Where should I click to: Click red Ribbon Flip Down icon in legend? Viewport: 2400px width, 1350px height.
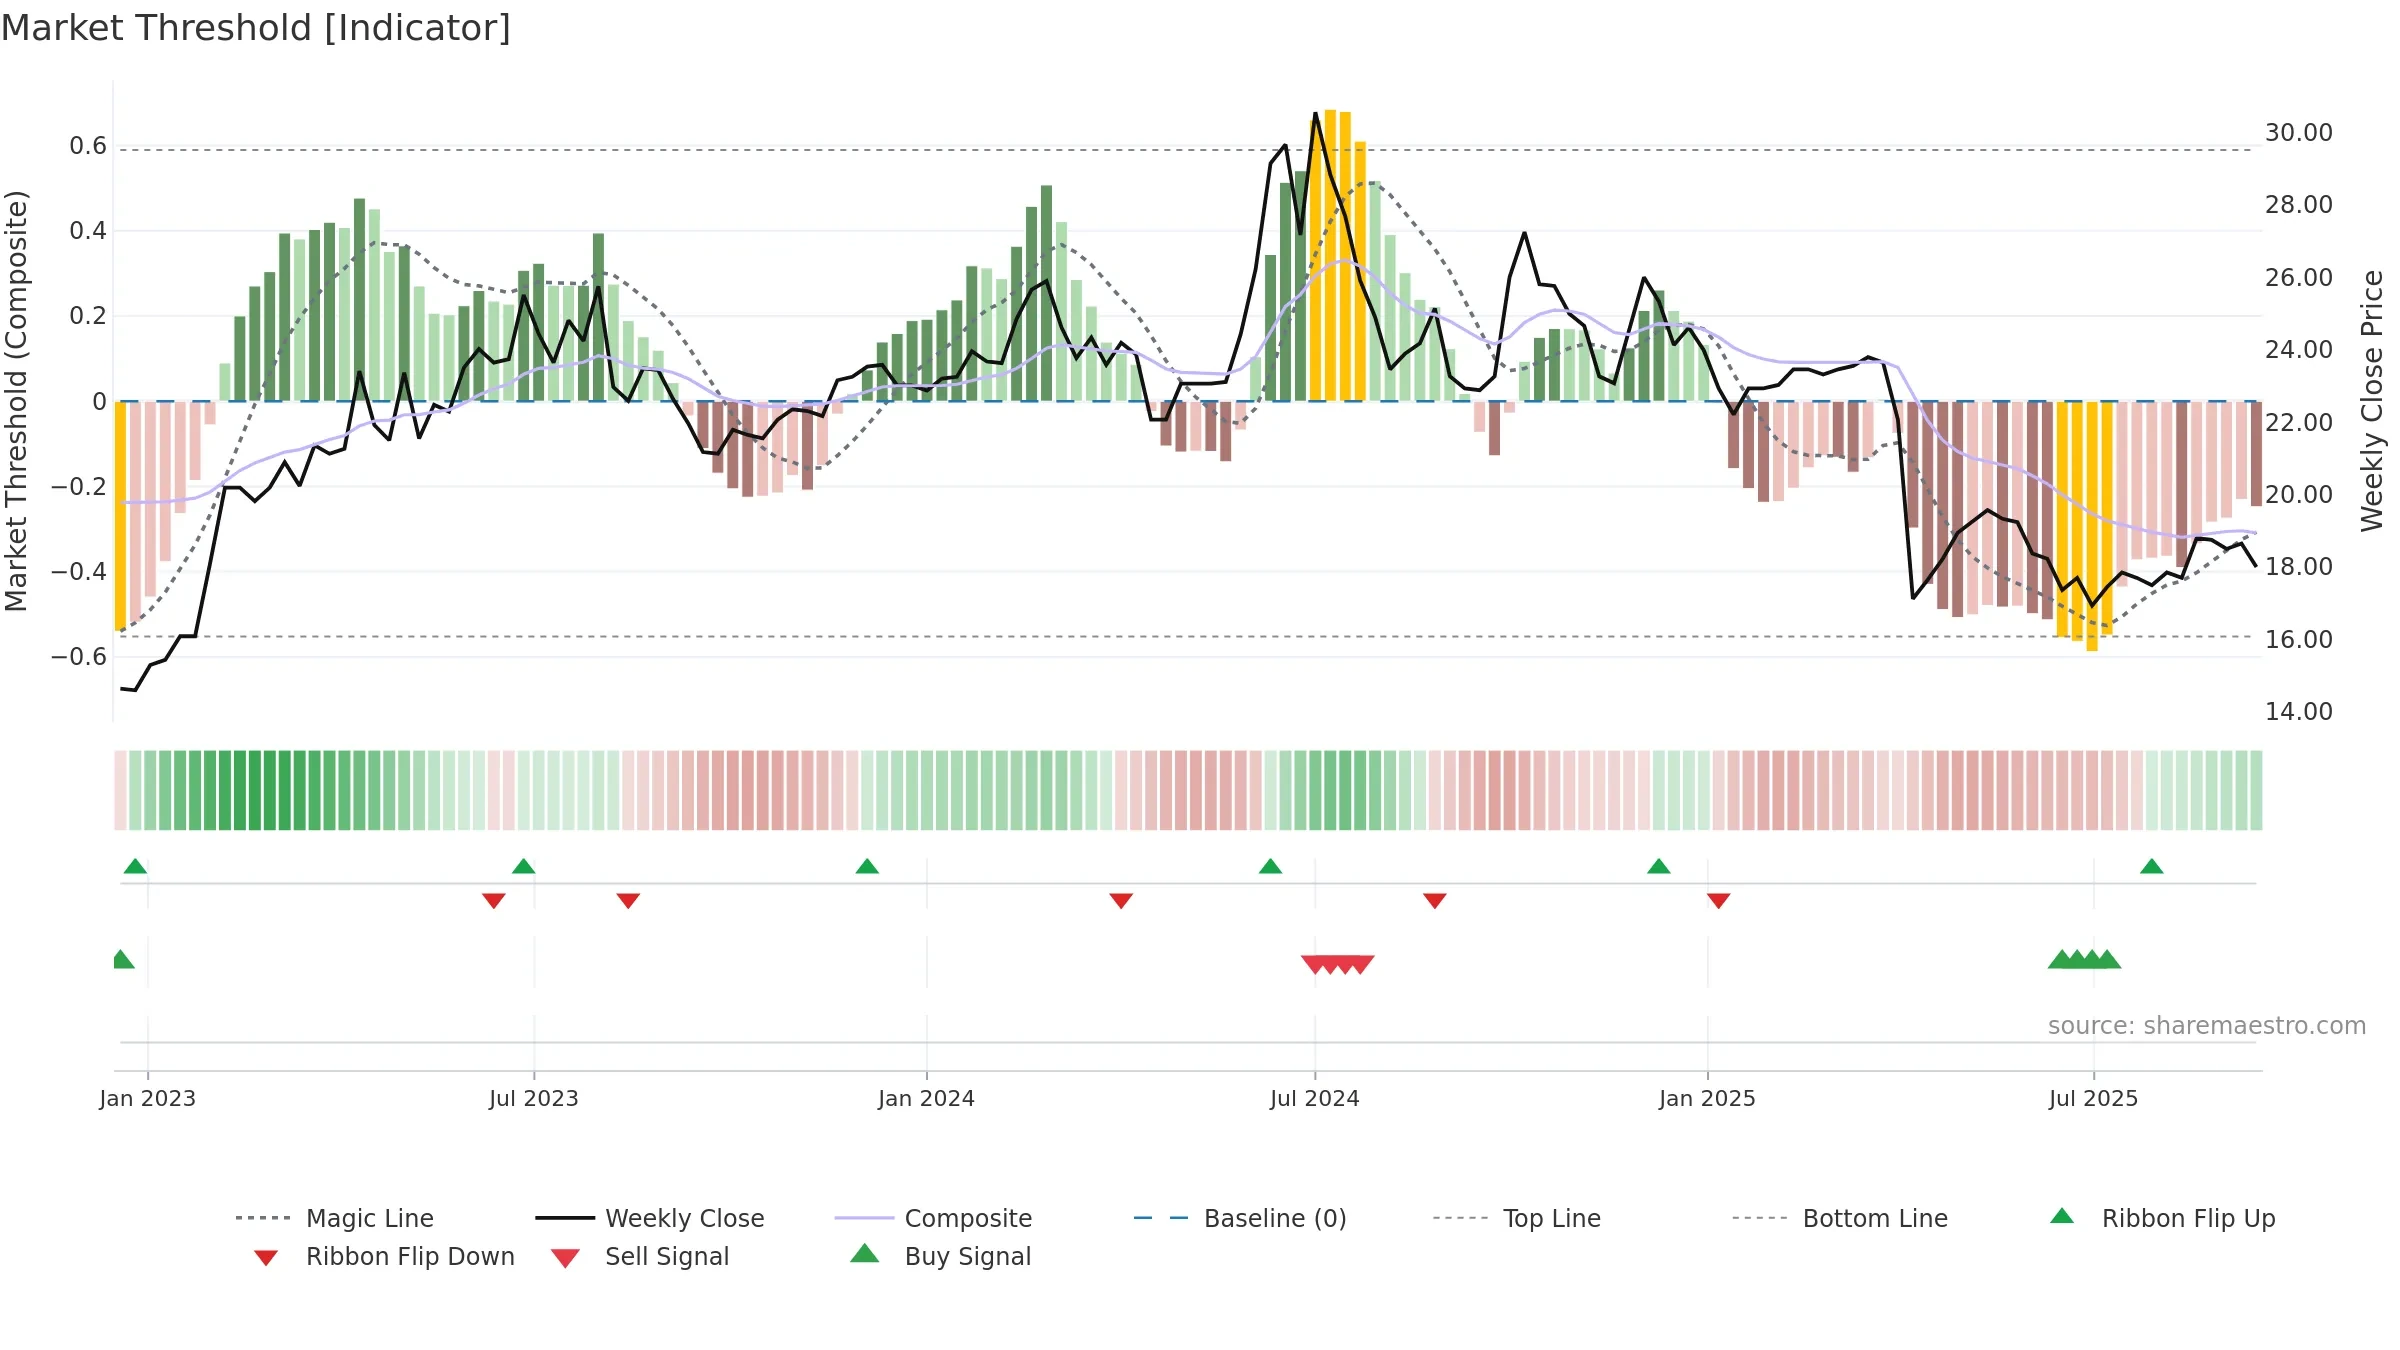click(x=266, y=1258)
